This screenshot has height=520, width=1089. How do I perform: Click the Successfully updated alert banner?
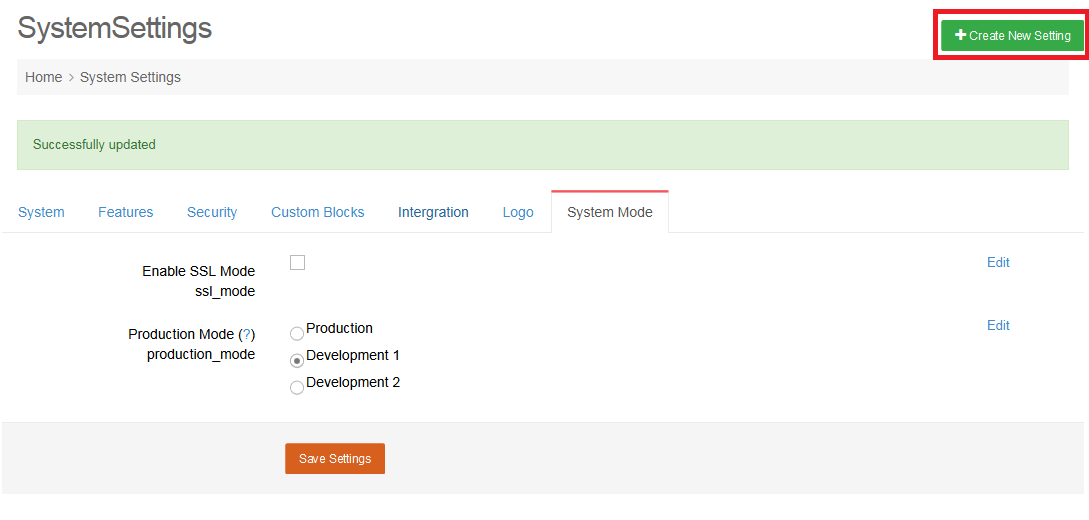tap(542, 145)
